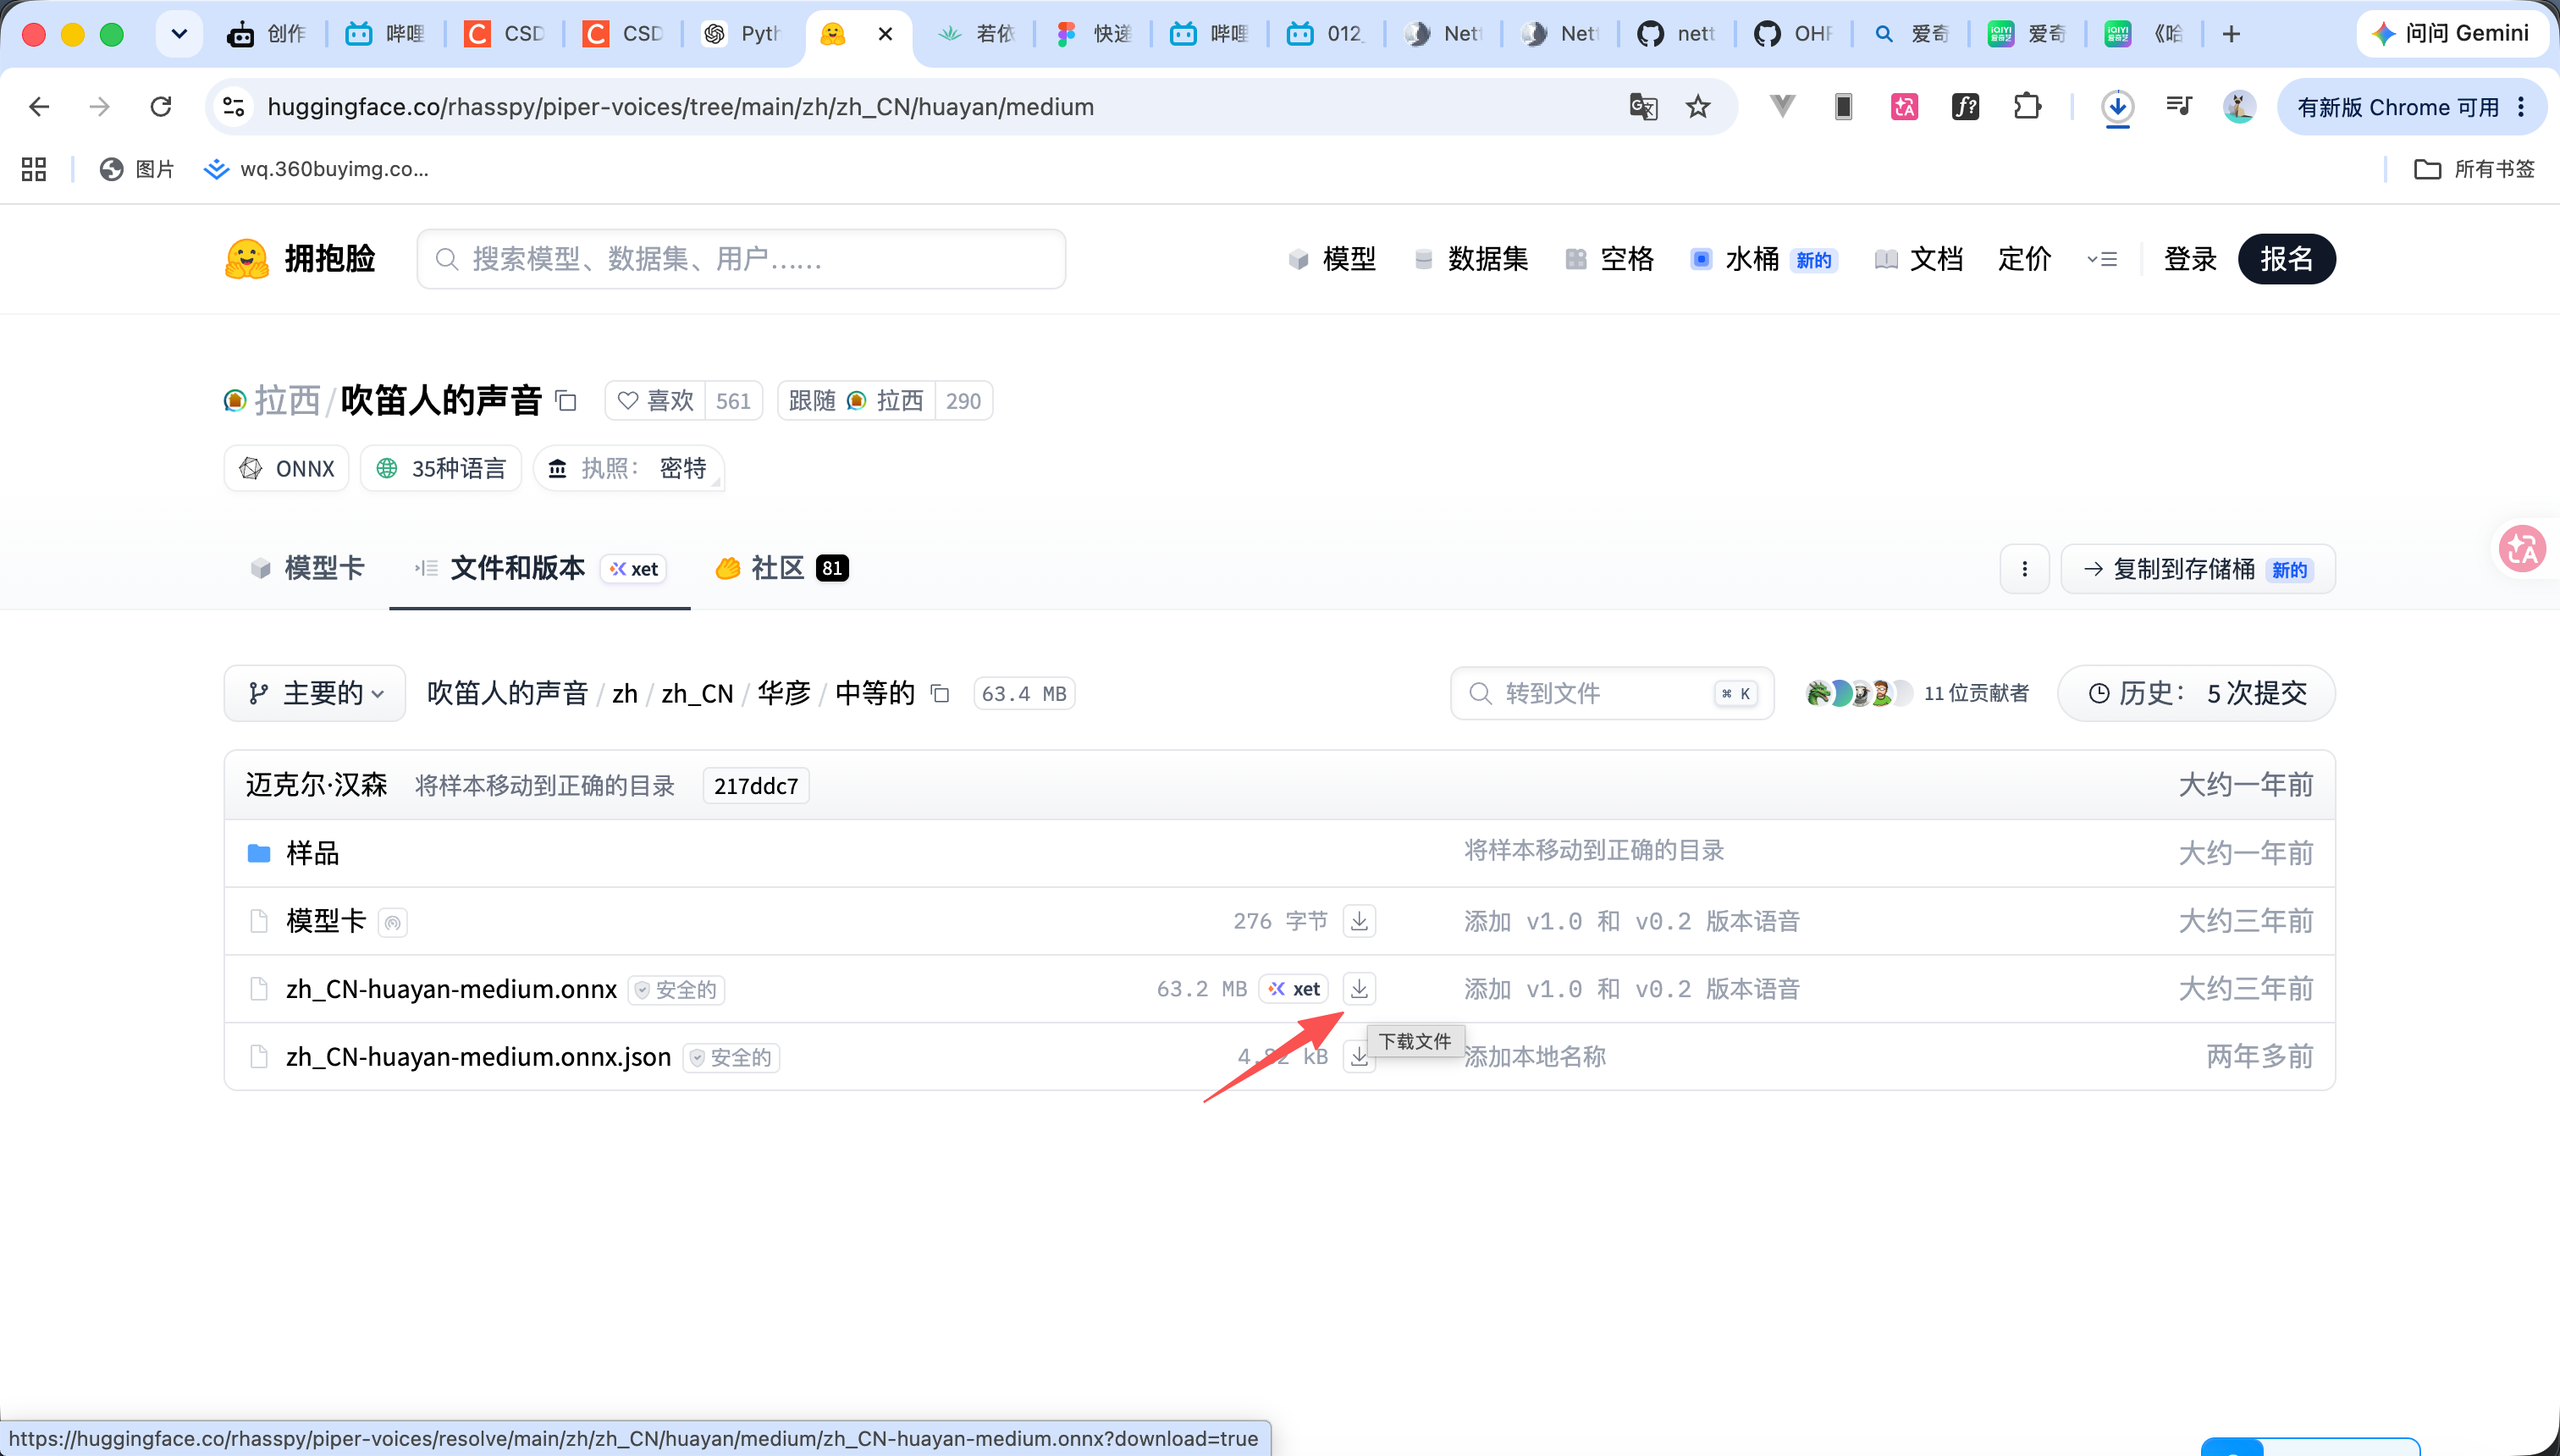The image size is (2560, 1456).
Task: Open the three-dot repository options menu
Action: [x=2025, y=569]
